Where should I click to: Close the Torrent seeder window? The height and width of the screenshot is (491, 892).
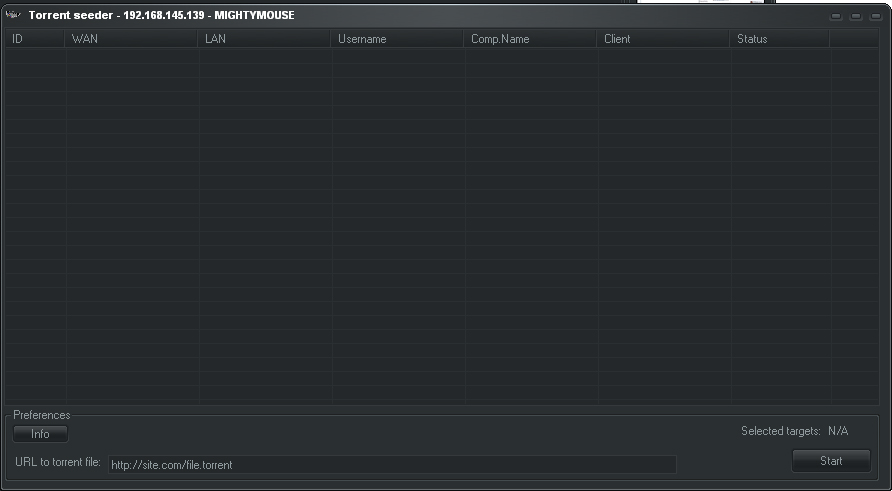[x=876, y=16]
